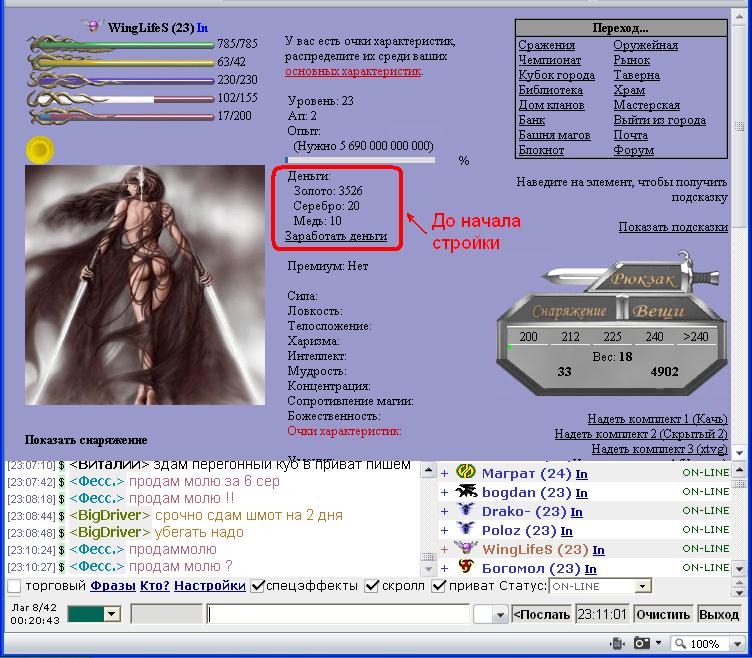Click bogdan's black dragon clan icon

[465, 492]
